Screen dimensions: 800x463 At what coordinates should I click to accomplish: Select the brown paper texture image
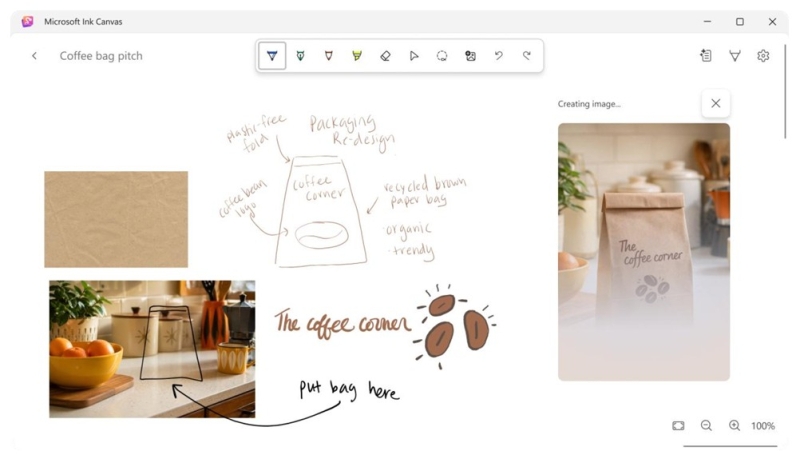click(x=116, y=220)
